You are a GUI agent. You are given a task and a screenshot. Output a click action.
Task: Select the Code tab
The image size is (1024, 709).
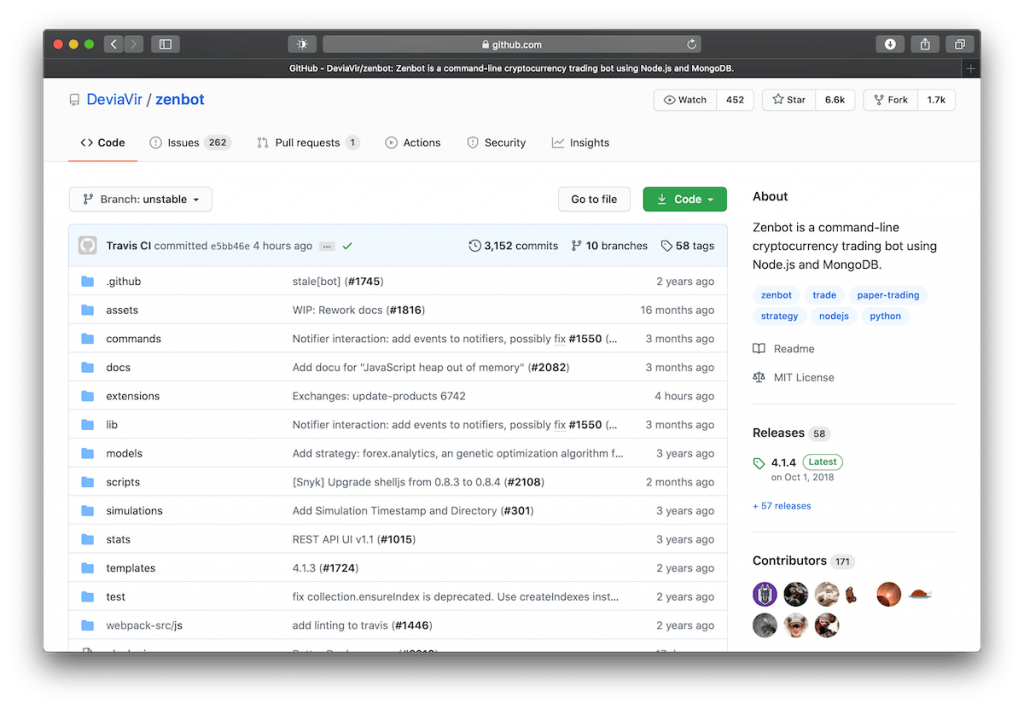click(103, 143)
